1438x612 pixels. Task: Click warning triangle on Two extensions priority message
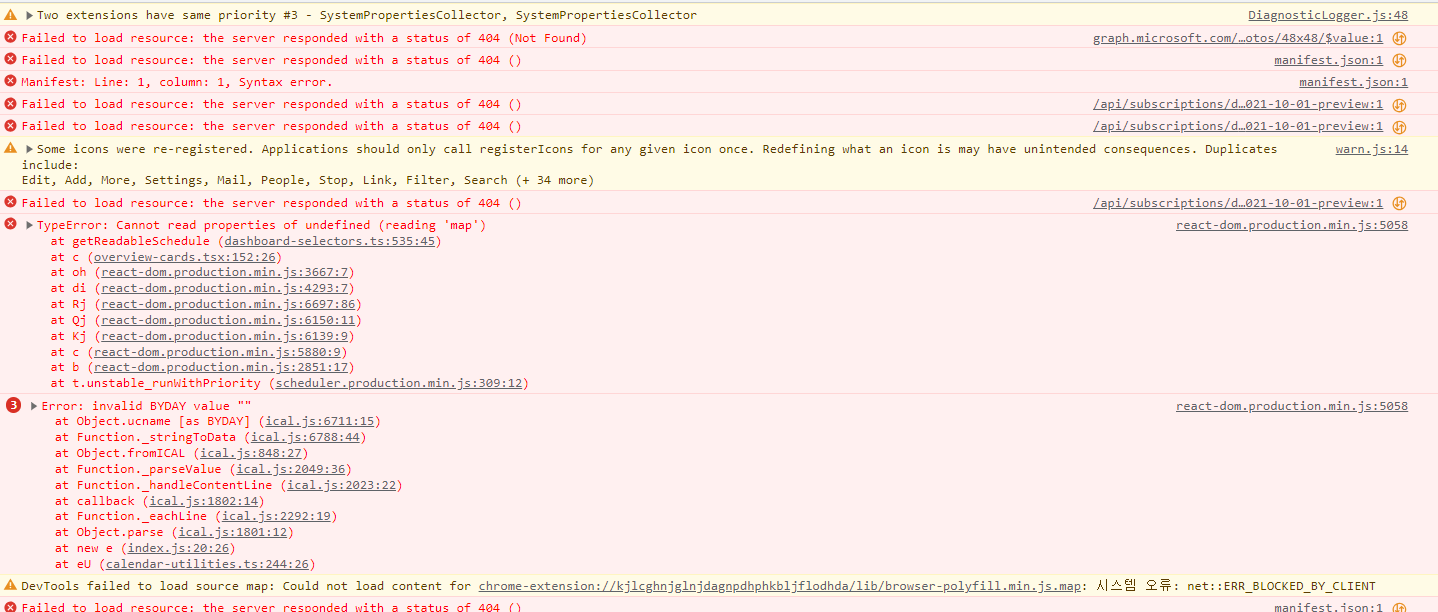pos(9,14)
